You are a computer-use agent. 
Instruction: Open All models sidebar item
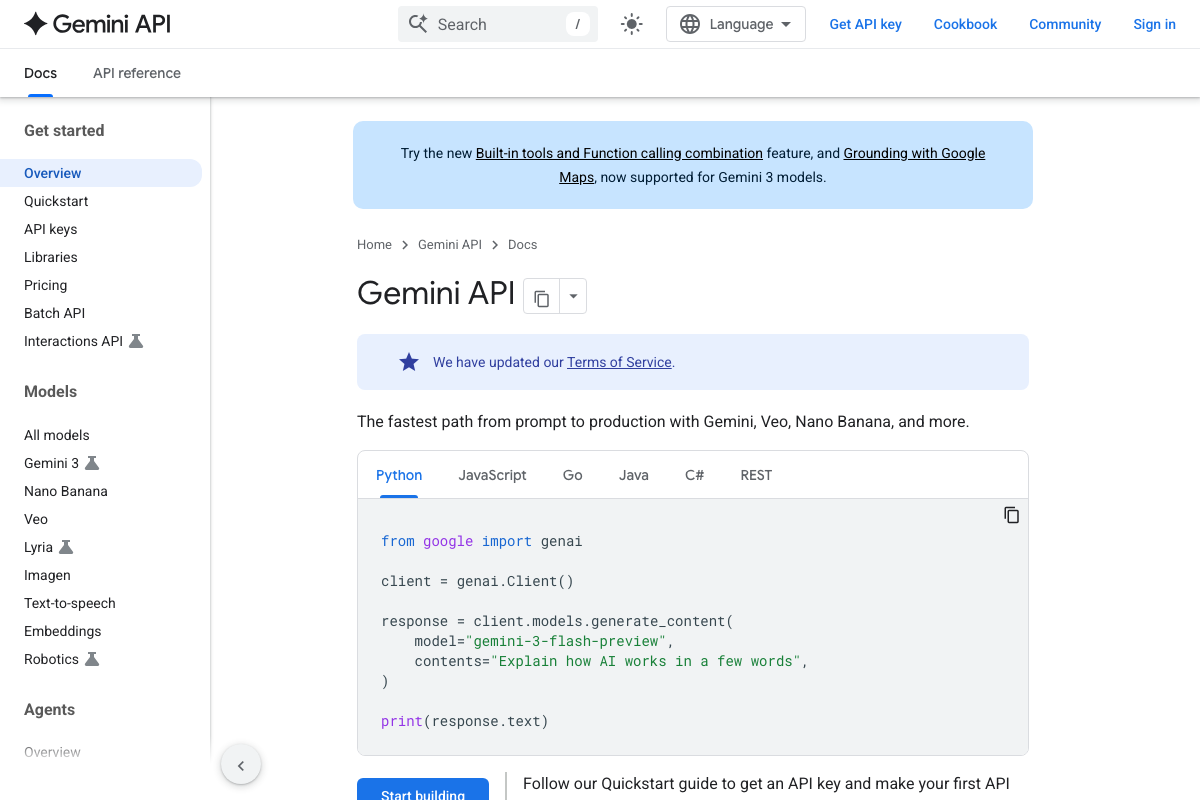click(56, 435)
